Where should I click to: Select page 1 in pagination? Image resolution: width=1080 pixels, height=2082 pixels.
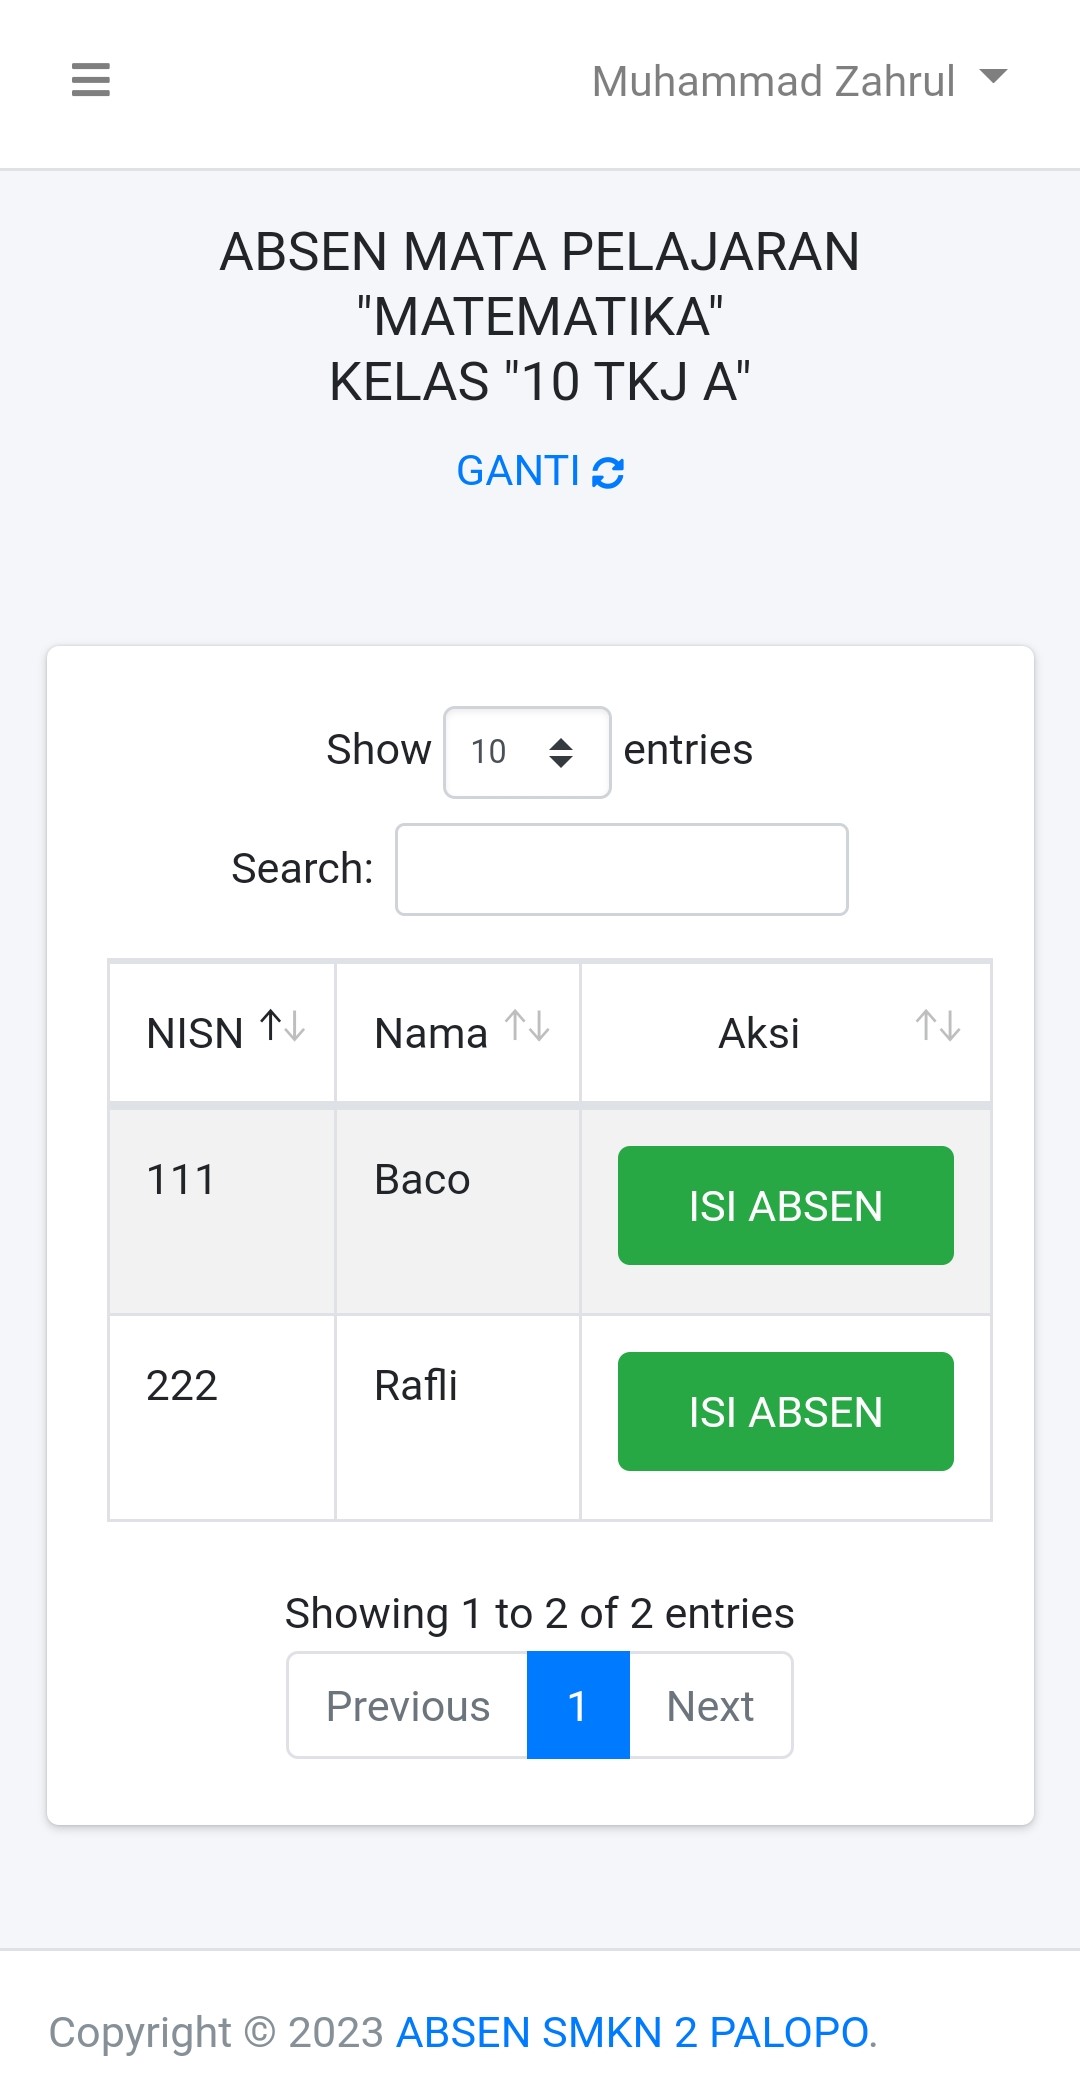coord(578,1706)
